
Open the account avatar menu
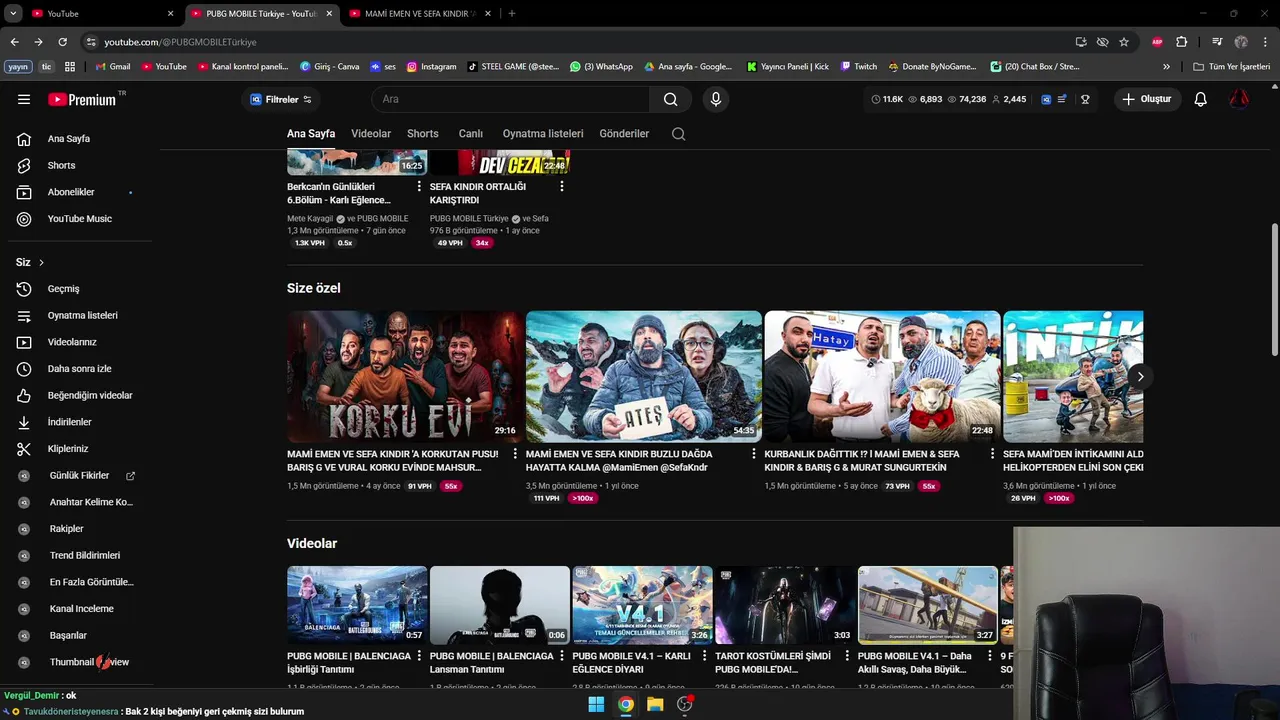(1239, 99)
